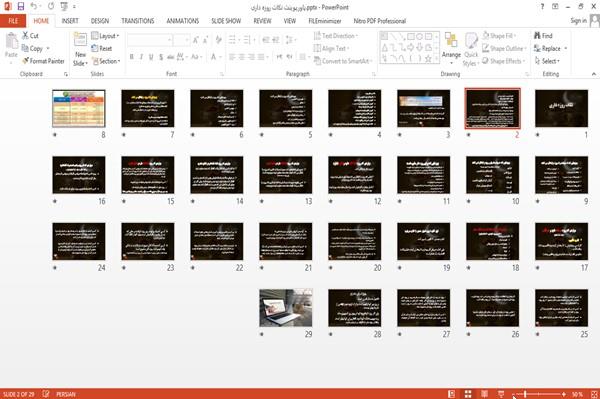The width and height of the screenshot is (600, 399).
Task: Toggle Bold formatting button
Action: (131, 57)
